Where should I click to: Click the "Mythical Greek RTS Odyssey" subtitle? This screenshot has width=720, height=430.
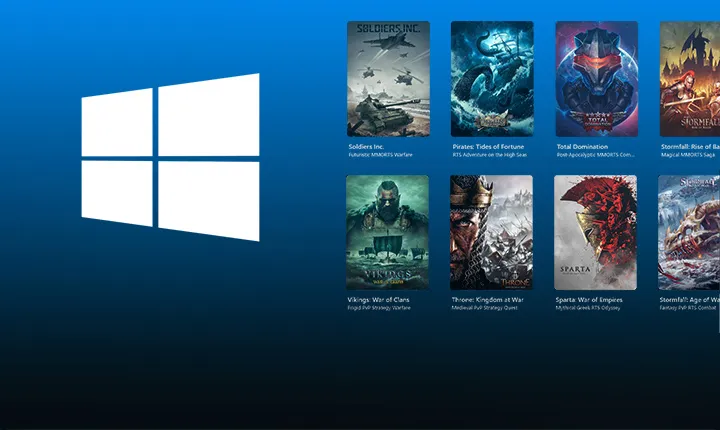coord(589,308)
